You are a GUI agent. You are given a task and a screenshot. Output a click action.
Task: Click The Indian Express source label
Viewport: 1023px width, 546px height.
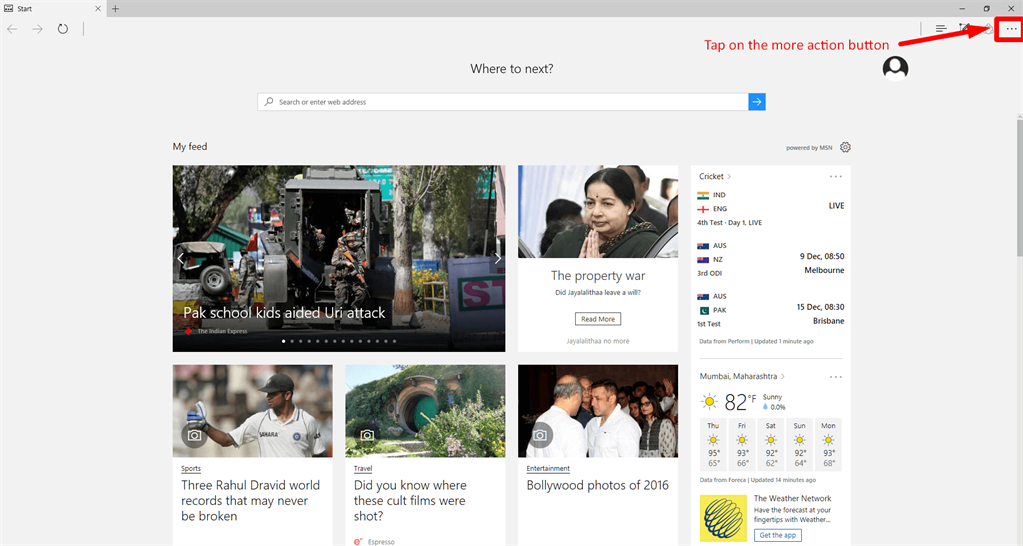click(222, 331)
